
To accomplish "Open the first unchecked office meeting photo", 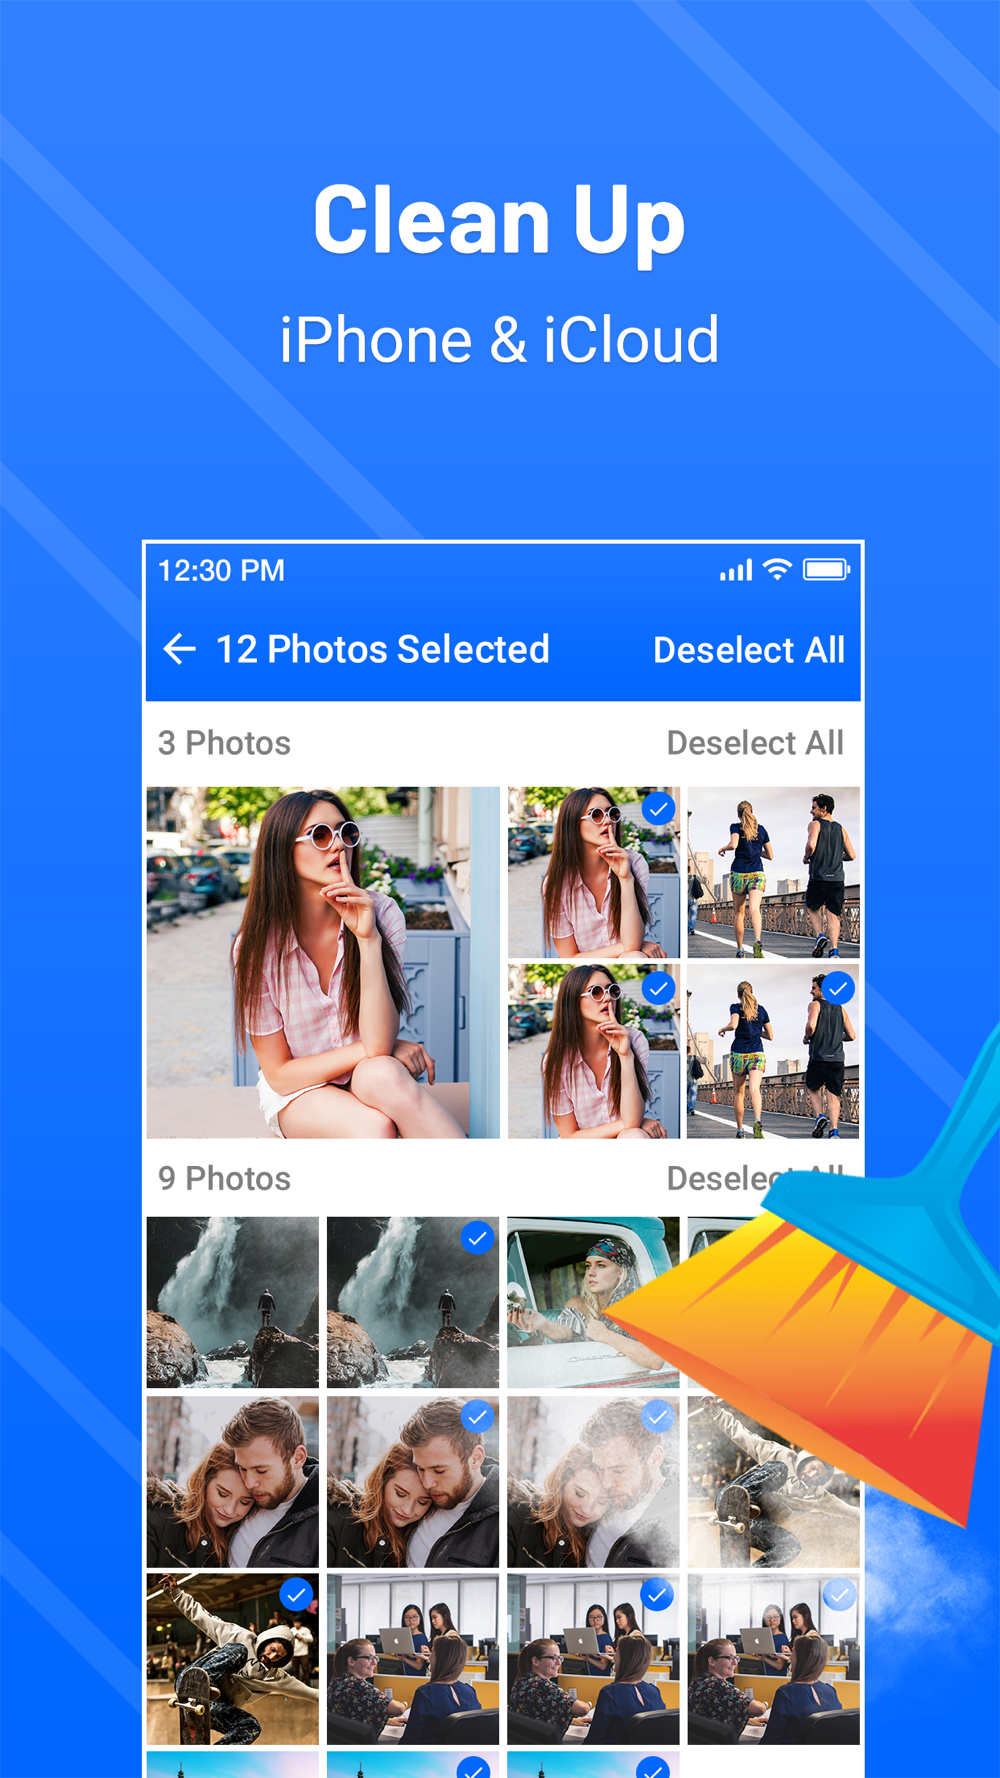I will click(413, 1659).
